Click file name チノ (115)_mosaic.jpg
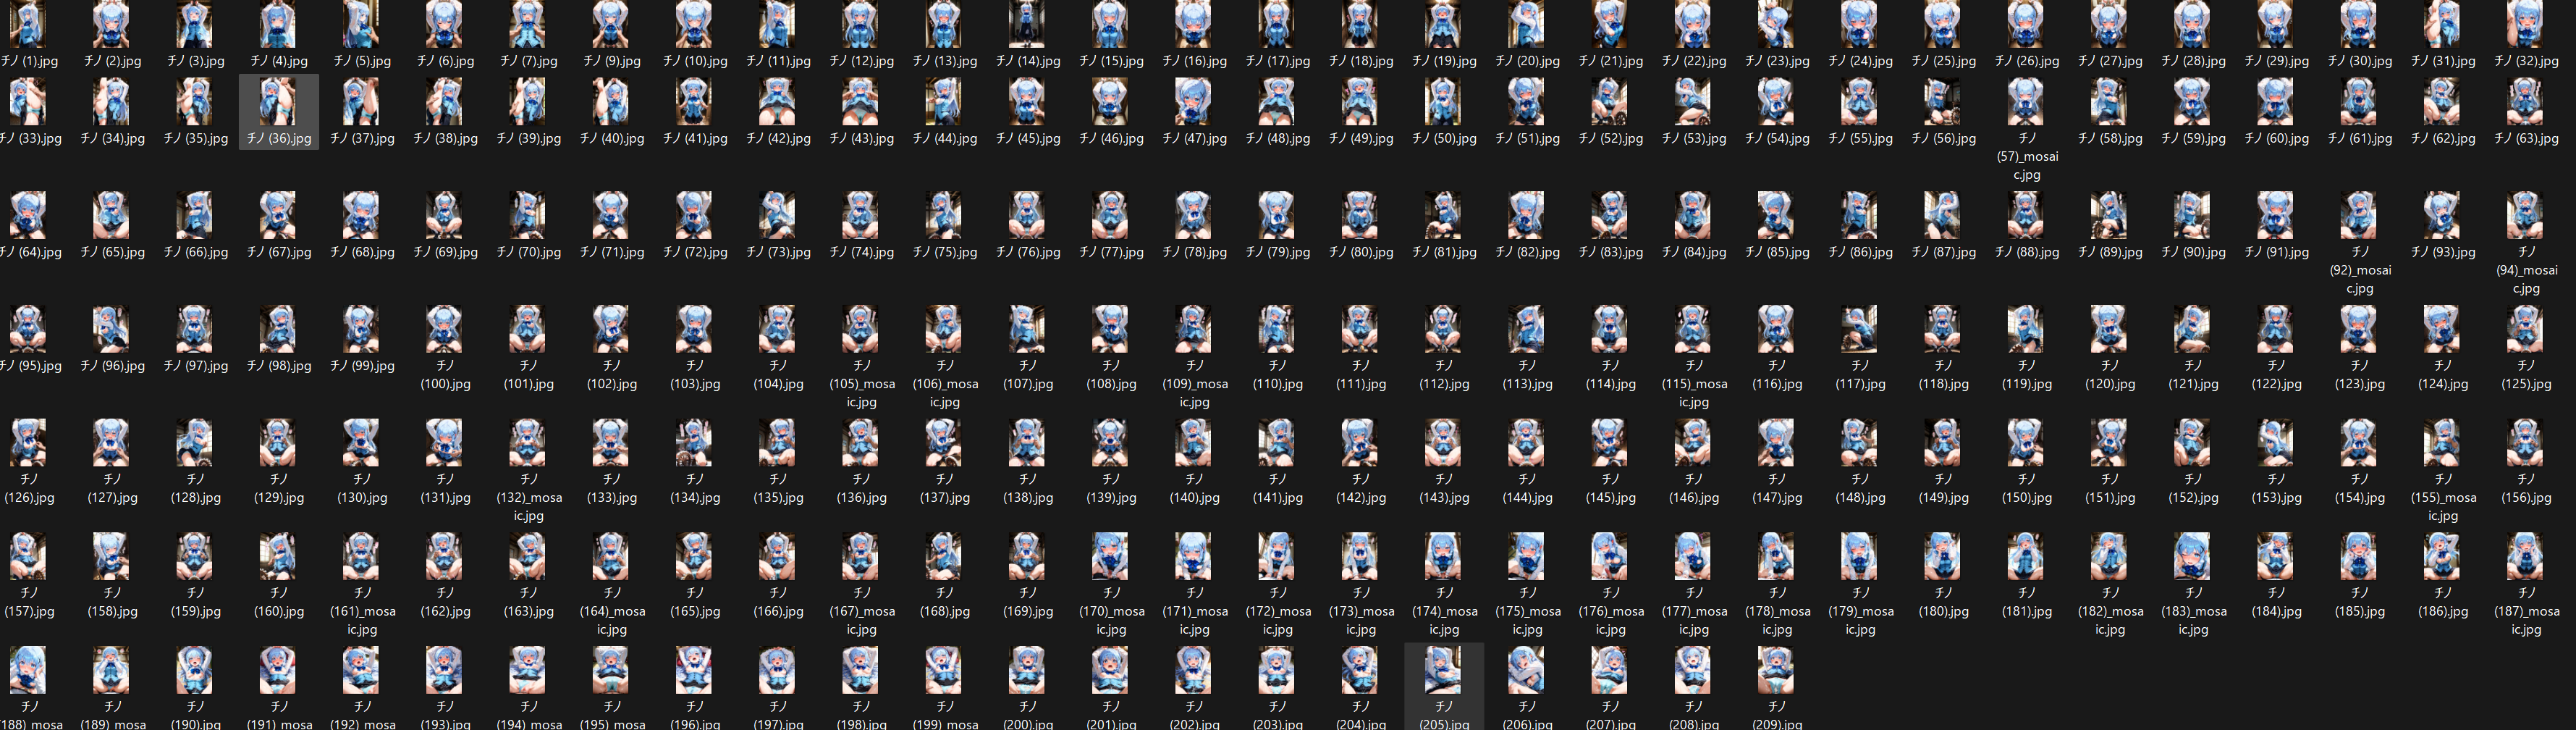This screenshot has height=730, width=2576. (1694, 384)
